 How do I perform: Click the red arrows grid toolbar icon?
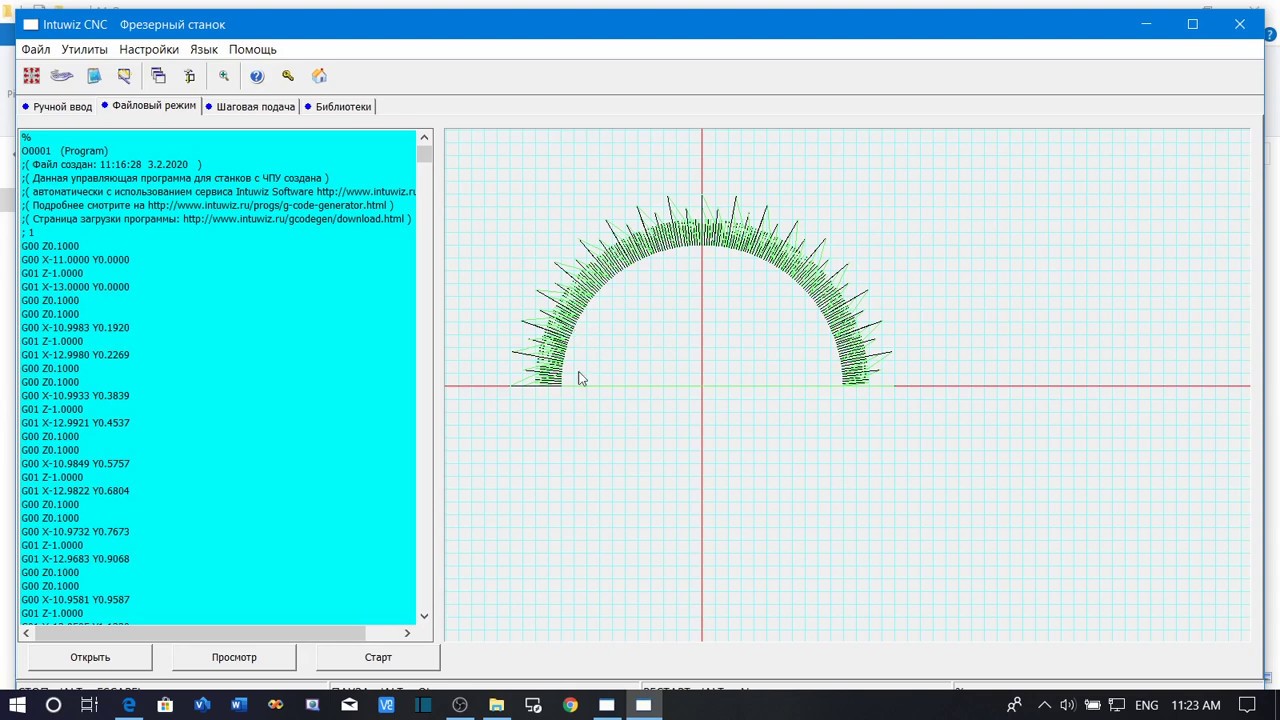coord(32,76)
